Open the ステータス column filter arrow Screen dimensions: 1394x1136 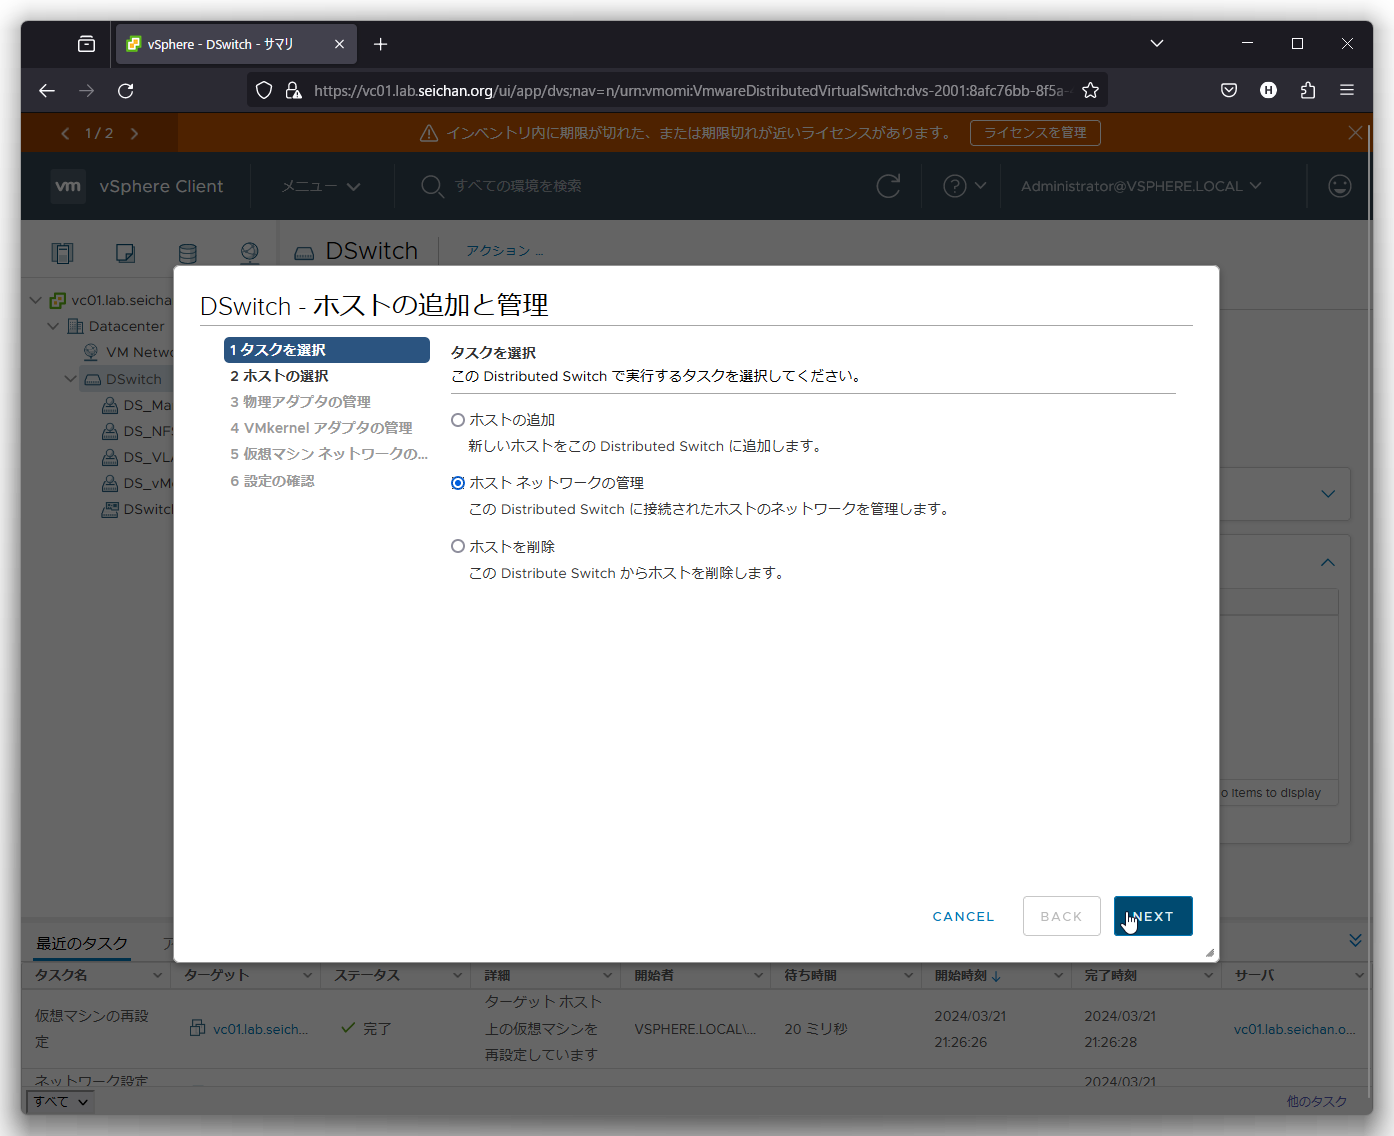(x=458, y=975)
